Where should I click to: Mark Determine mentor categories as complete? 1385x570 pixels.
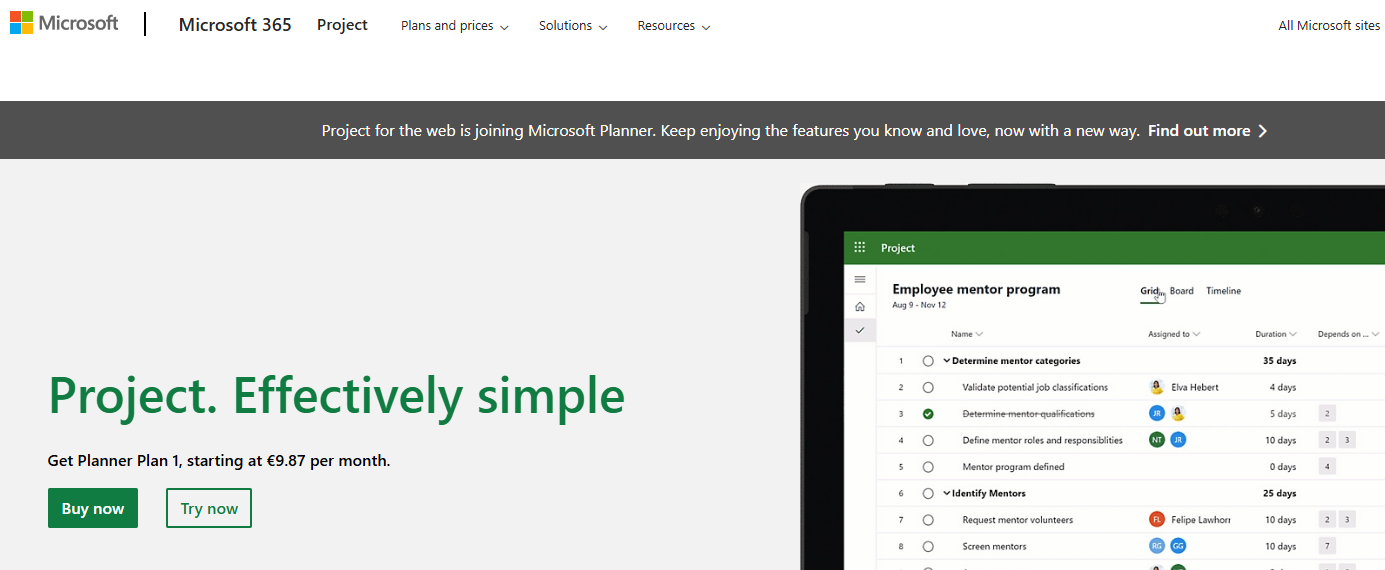click(928, 361)
